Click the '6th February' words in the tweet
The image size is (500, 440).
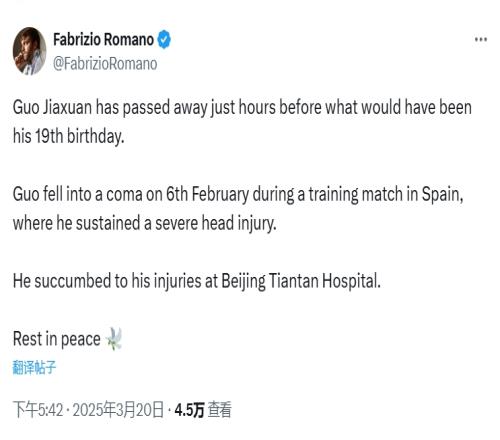pyautogui.click(x=207, y=194)
